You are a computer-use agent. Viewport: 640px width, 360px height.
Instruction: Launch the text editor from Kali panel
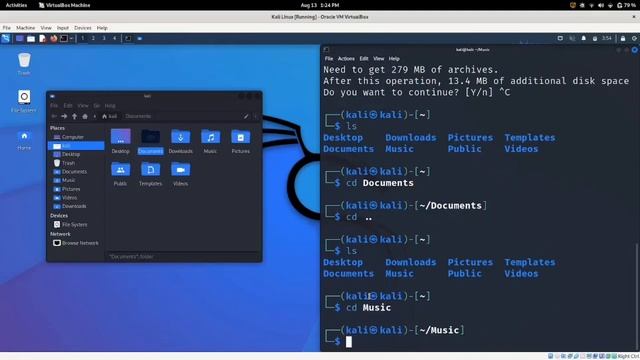(42, 38)
